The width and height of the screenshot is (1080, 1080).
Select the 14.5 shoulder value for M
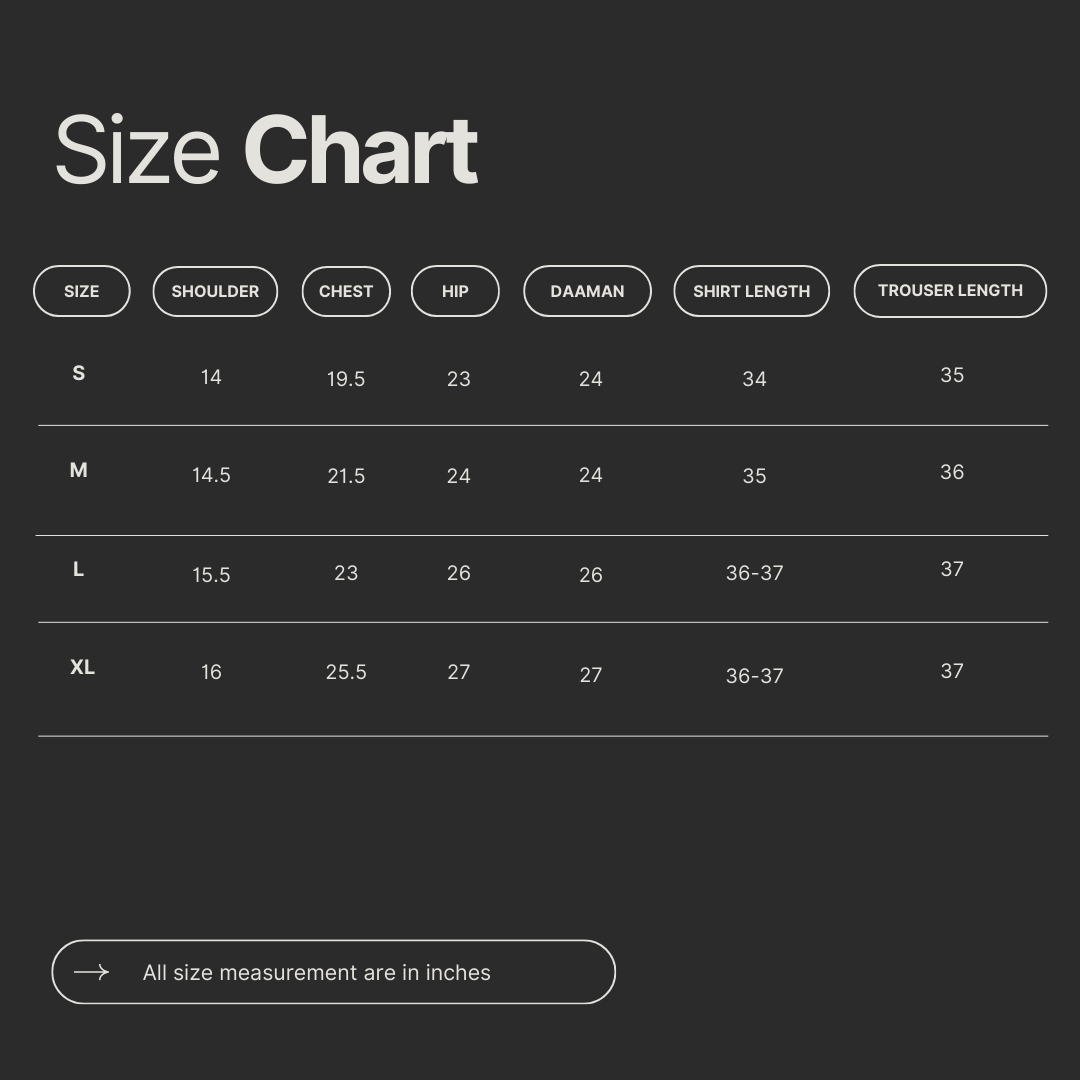pos(211,475)
